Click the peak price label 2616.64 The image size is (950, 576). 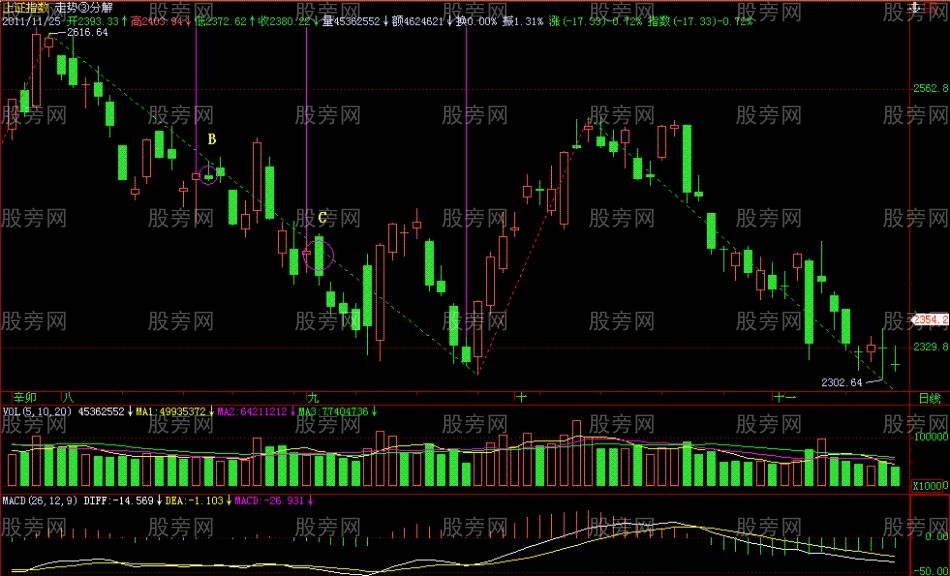click(88, 33)
